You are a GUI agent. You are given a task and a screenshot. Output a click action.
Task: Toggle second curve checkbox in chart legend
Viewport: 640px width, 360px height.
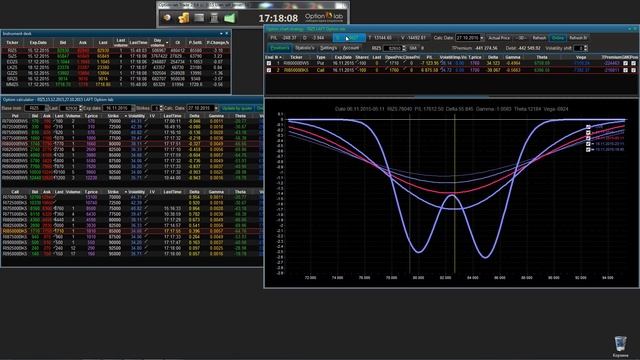pos(588,133)
